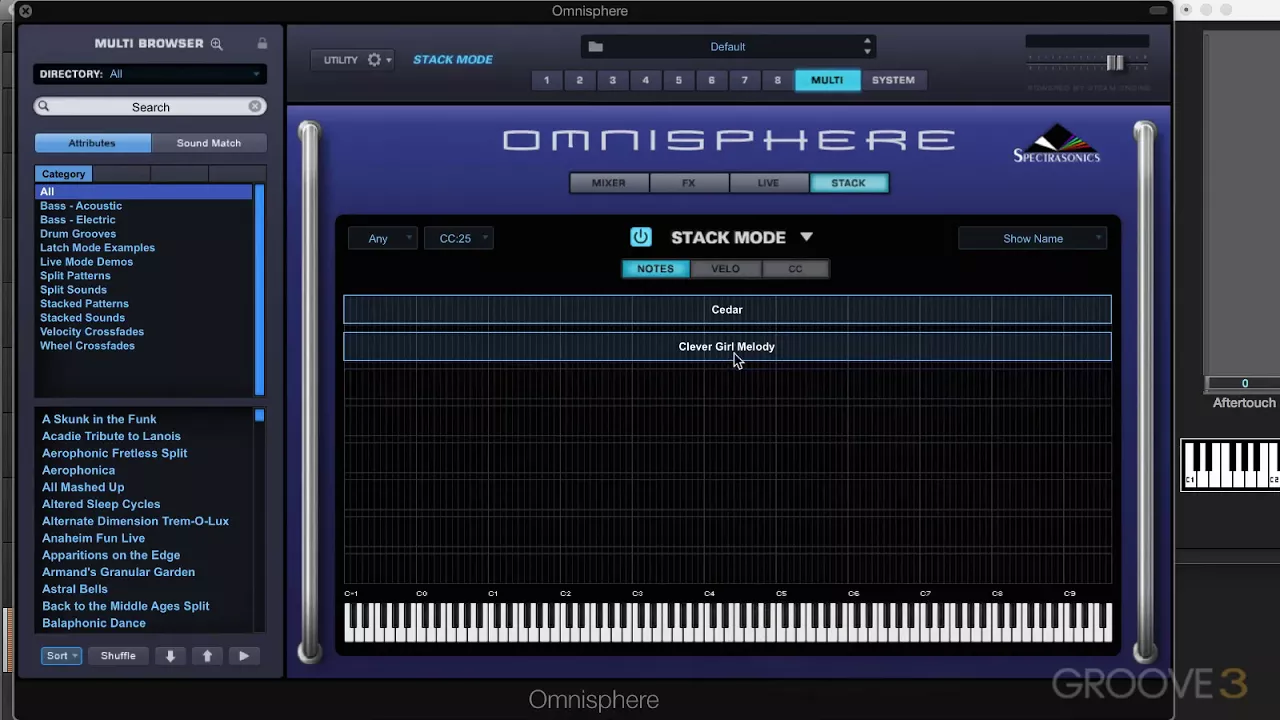The height and width of the screenshot is (720, 1280).
Task: Expand the Stack Mode triangle menu
Action: click(806, 237)
